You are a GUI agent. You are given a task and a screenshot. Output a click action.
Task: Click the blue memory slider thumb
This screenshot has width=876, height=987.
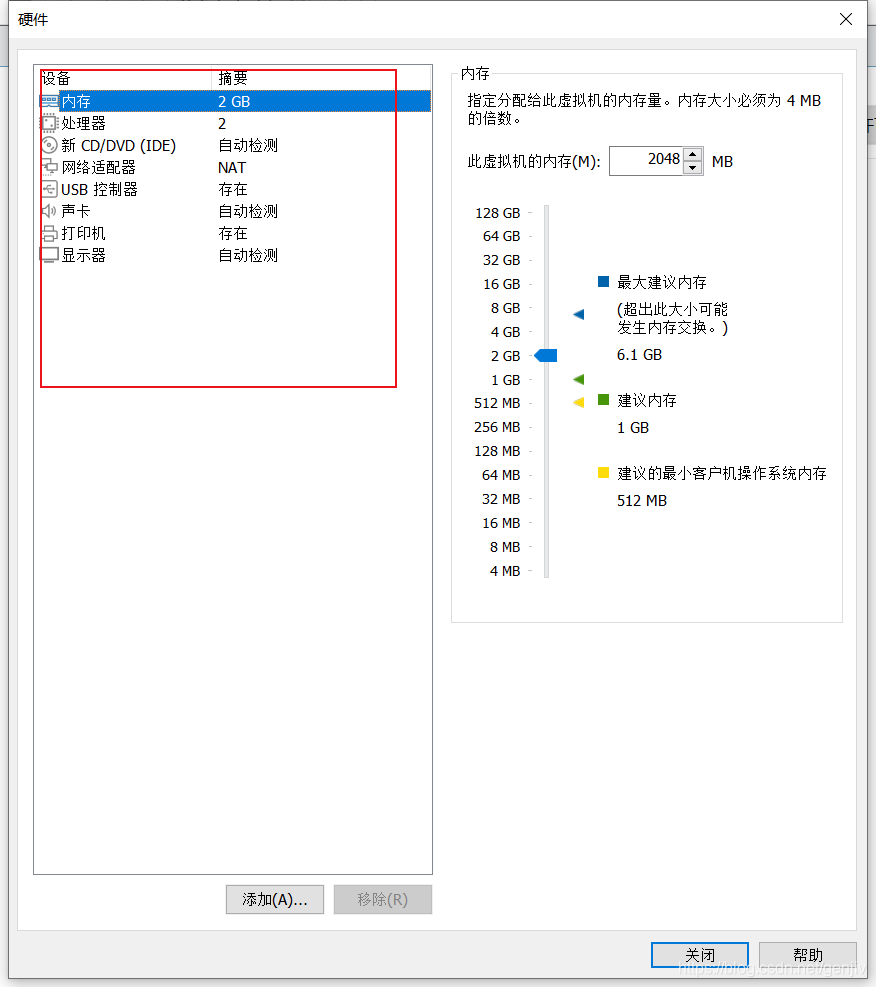pos(546,356)
